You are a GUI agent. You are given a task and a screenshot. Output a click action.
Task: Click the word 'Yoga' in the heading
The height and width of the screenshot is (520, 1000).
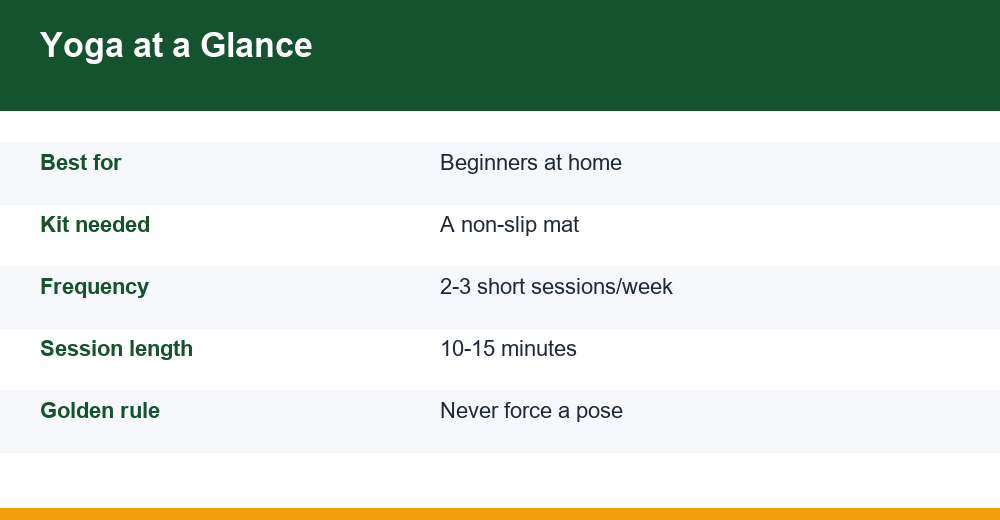(x=82, y=47)
